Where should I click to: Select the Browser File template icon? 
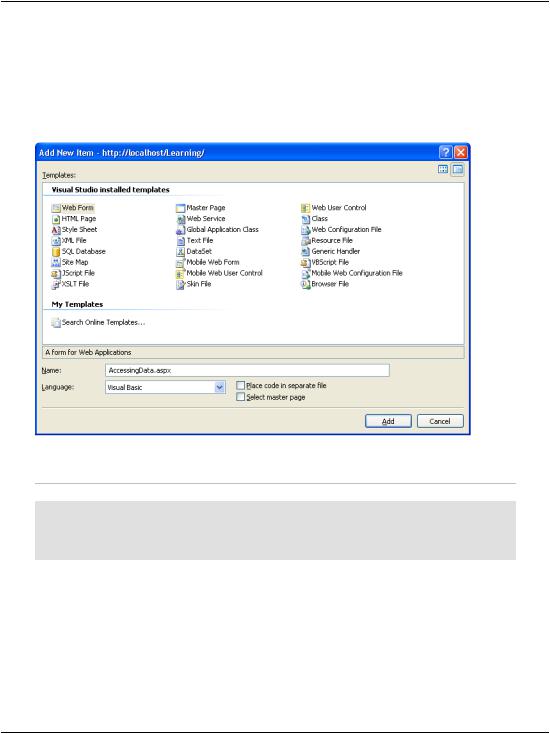306,284
